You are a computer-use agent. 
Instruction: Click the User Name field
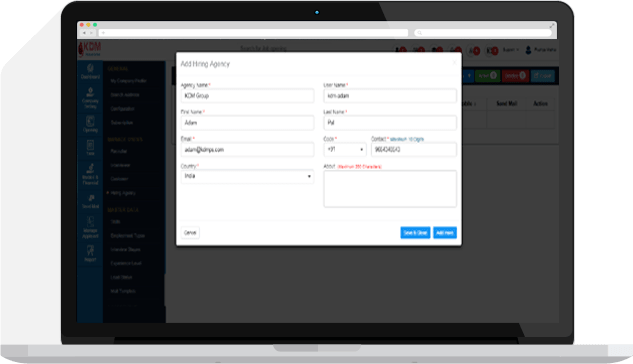(390, 96)
